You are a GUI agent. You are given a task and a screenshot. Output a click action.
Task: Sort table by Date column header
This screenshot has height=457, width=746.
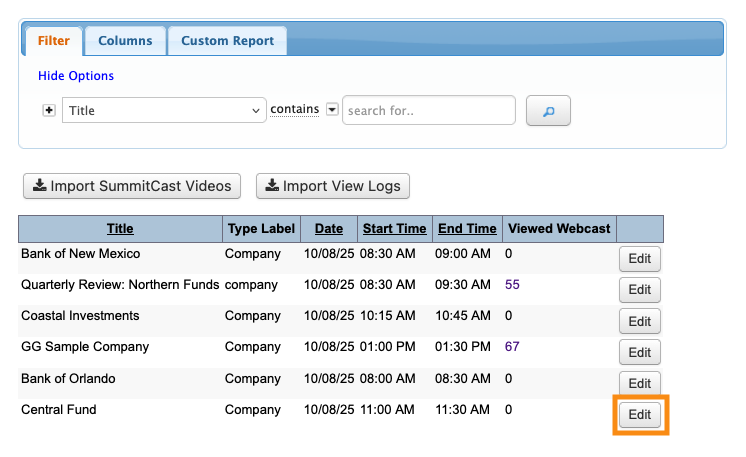click(328, 229)
